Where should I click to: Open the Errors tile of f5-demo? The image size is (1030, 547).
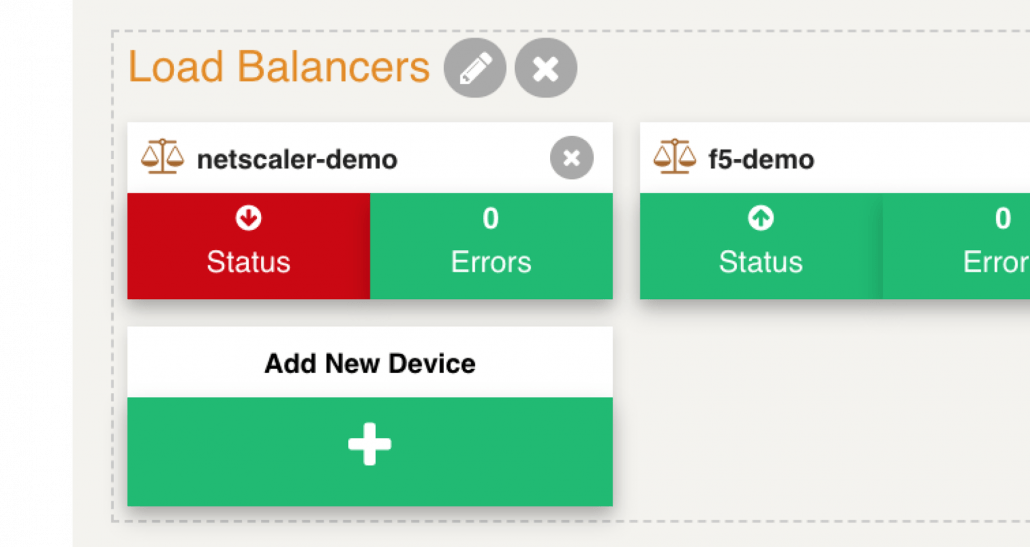[x=956, y=246]
